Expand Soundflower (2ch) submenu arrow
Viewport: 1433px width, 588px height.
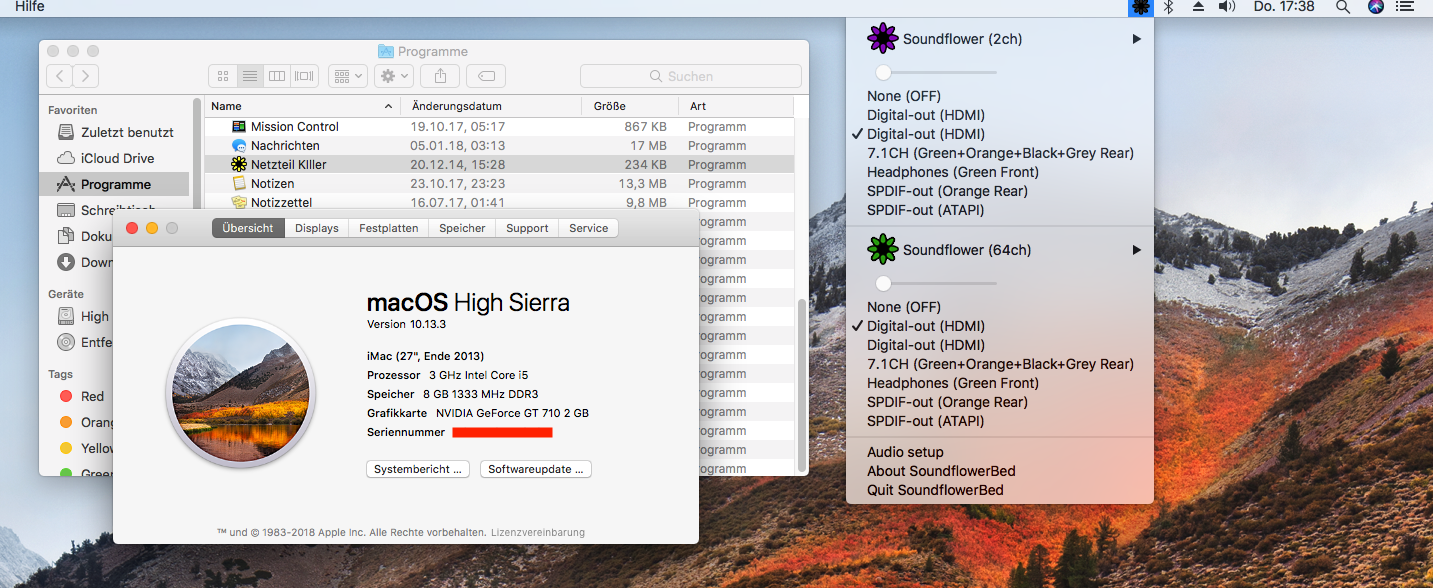[1136, 39]
